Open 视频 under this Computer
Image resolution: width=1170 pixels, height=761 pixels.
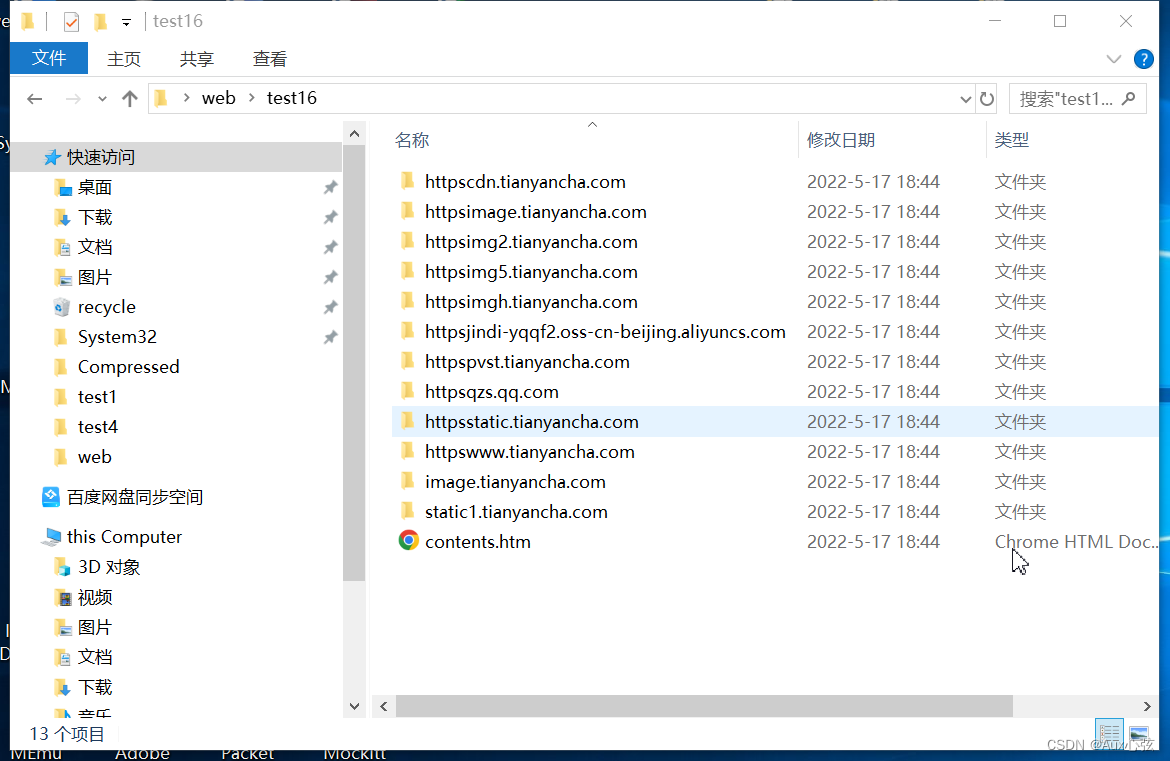coord(95,597)
